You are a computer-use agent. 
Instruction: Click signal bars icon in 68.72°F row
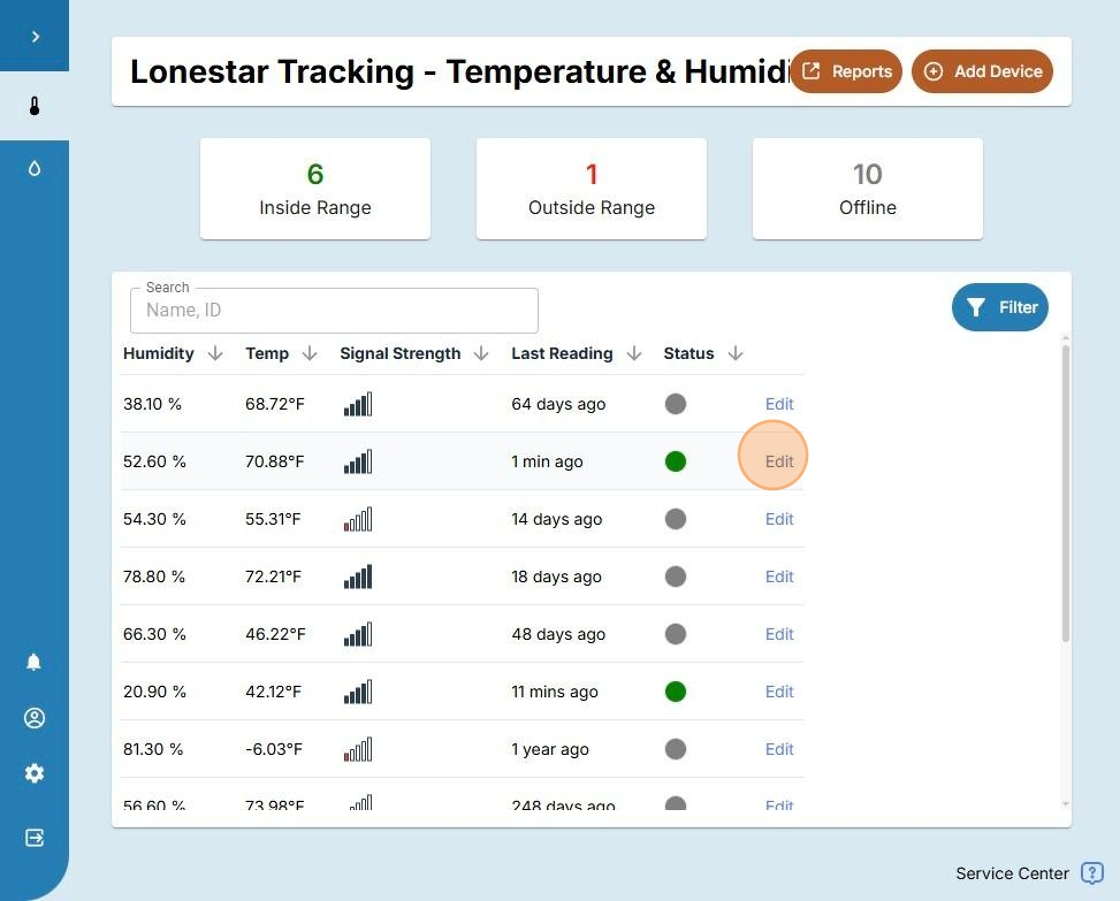[358, 404]
